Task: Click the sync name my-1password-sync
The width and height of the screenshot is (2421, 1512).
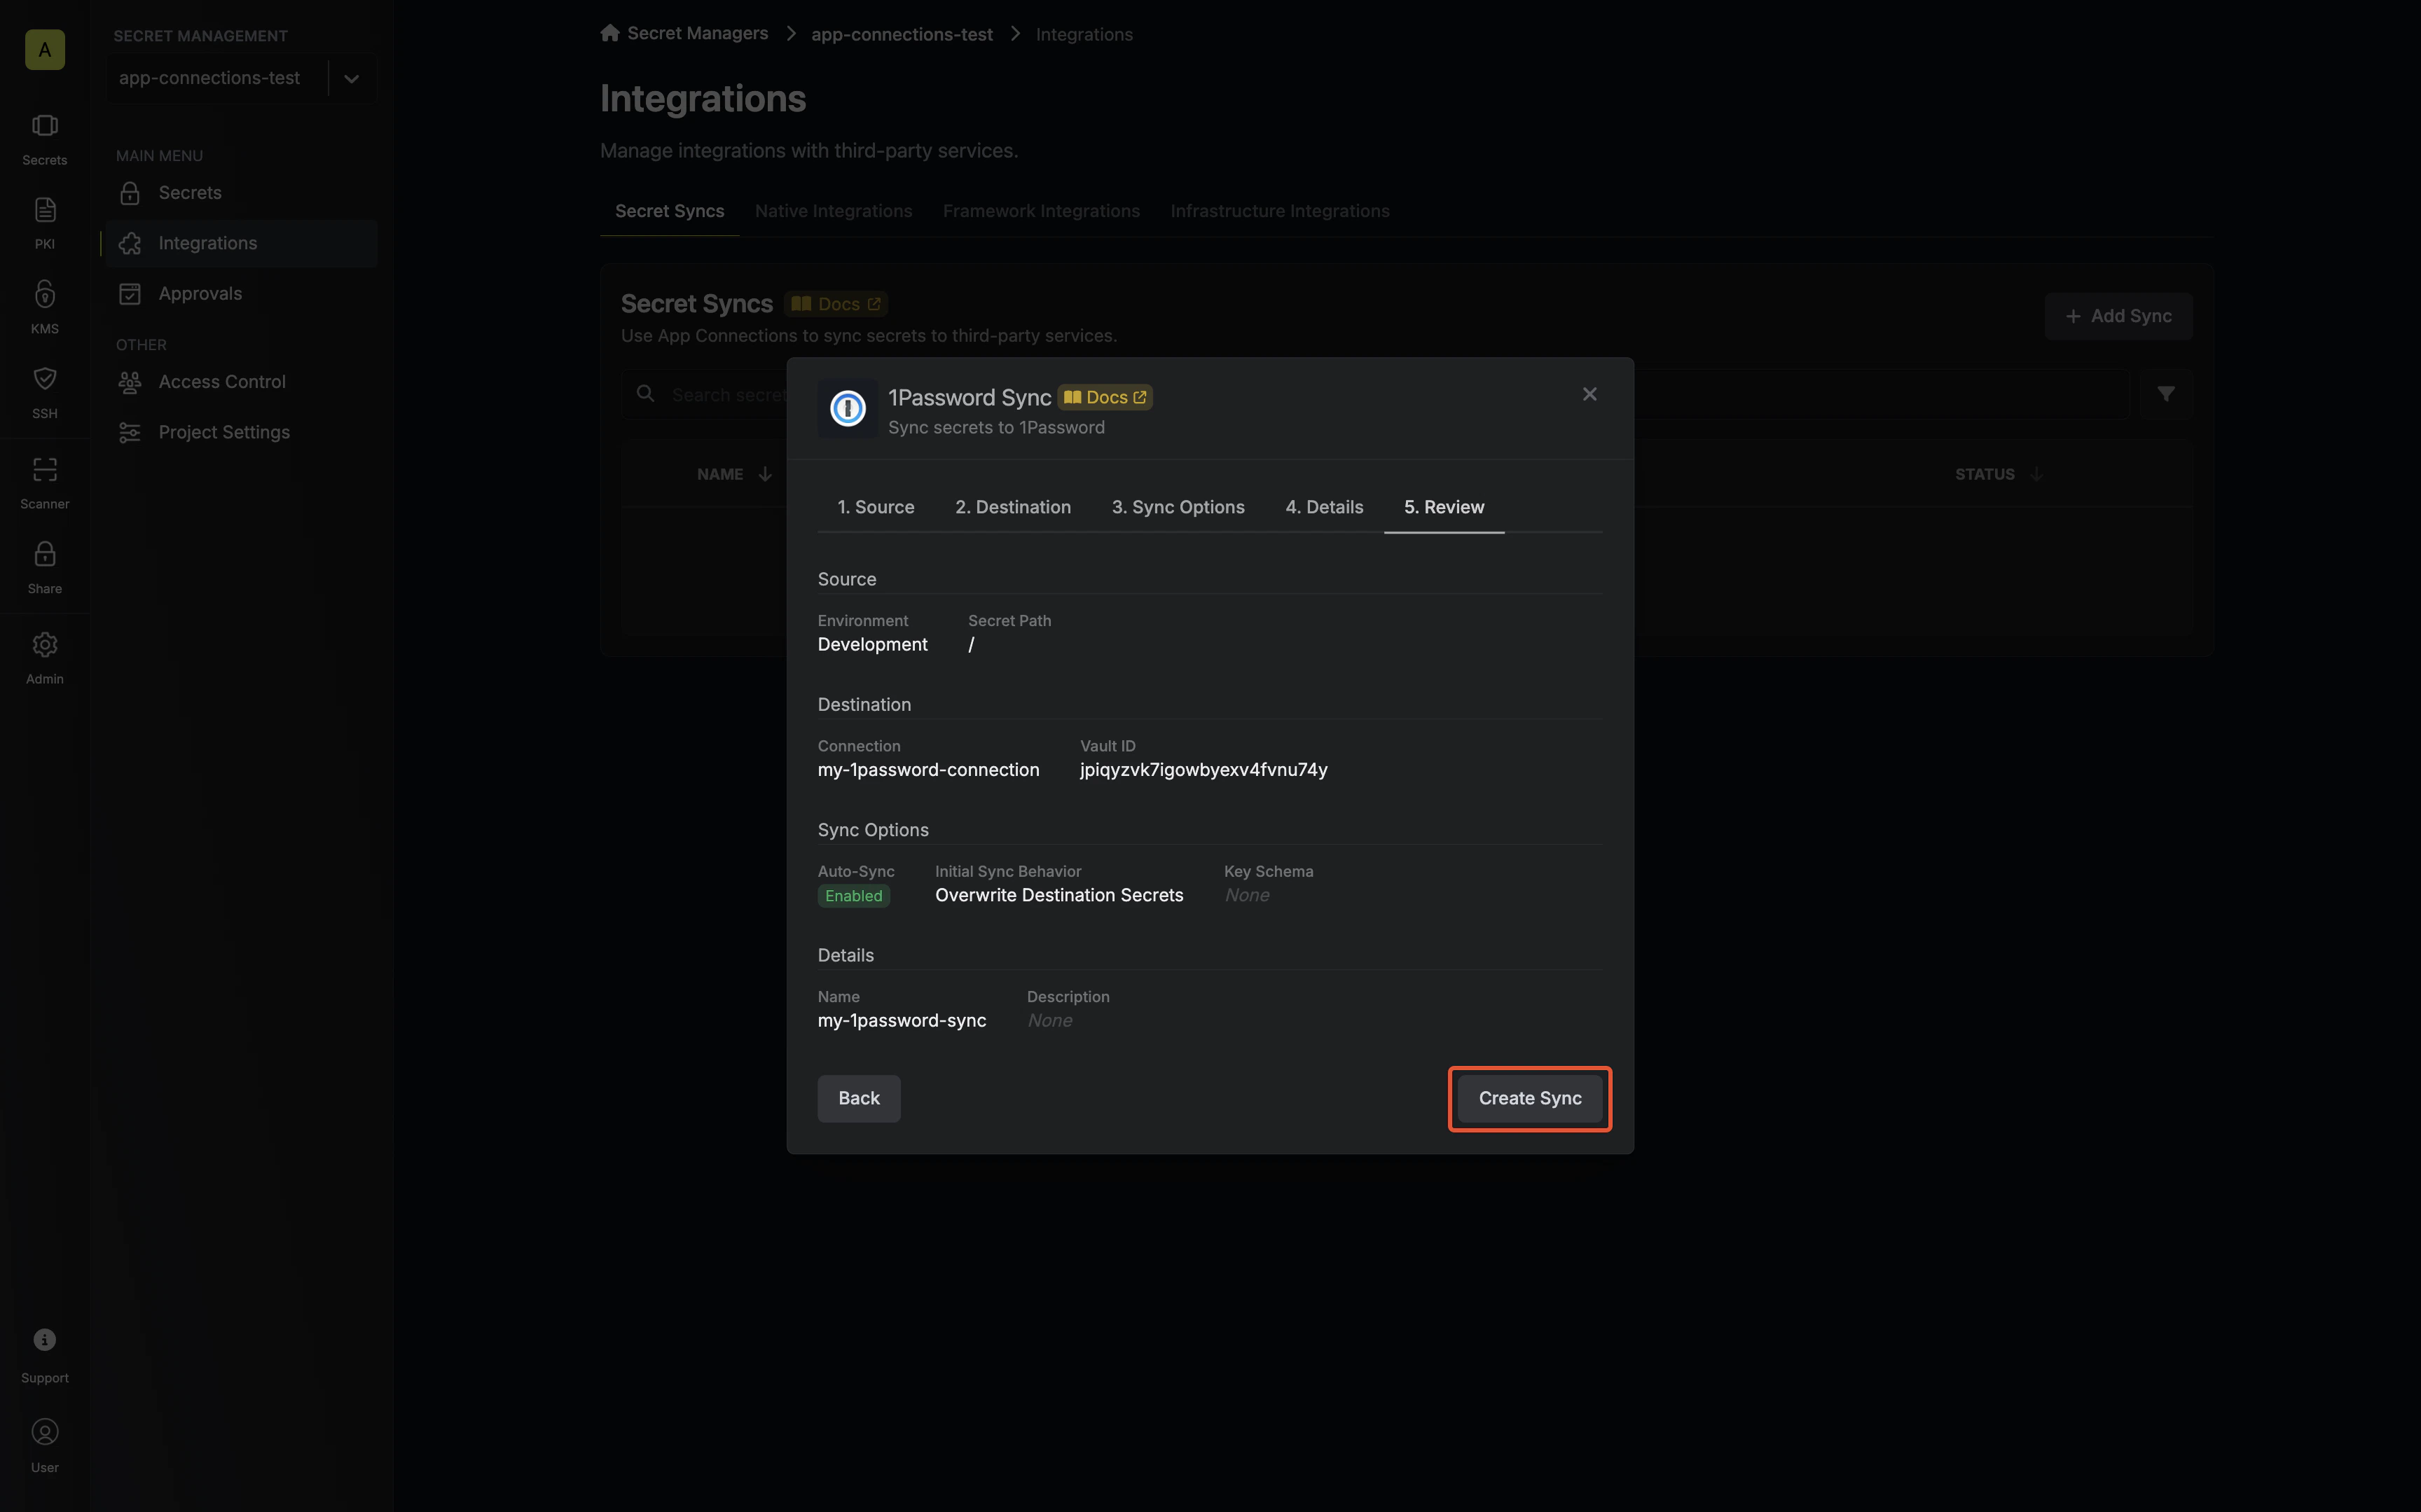Action: (x=901, y=1021)
